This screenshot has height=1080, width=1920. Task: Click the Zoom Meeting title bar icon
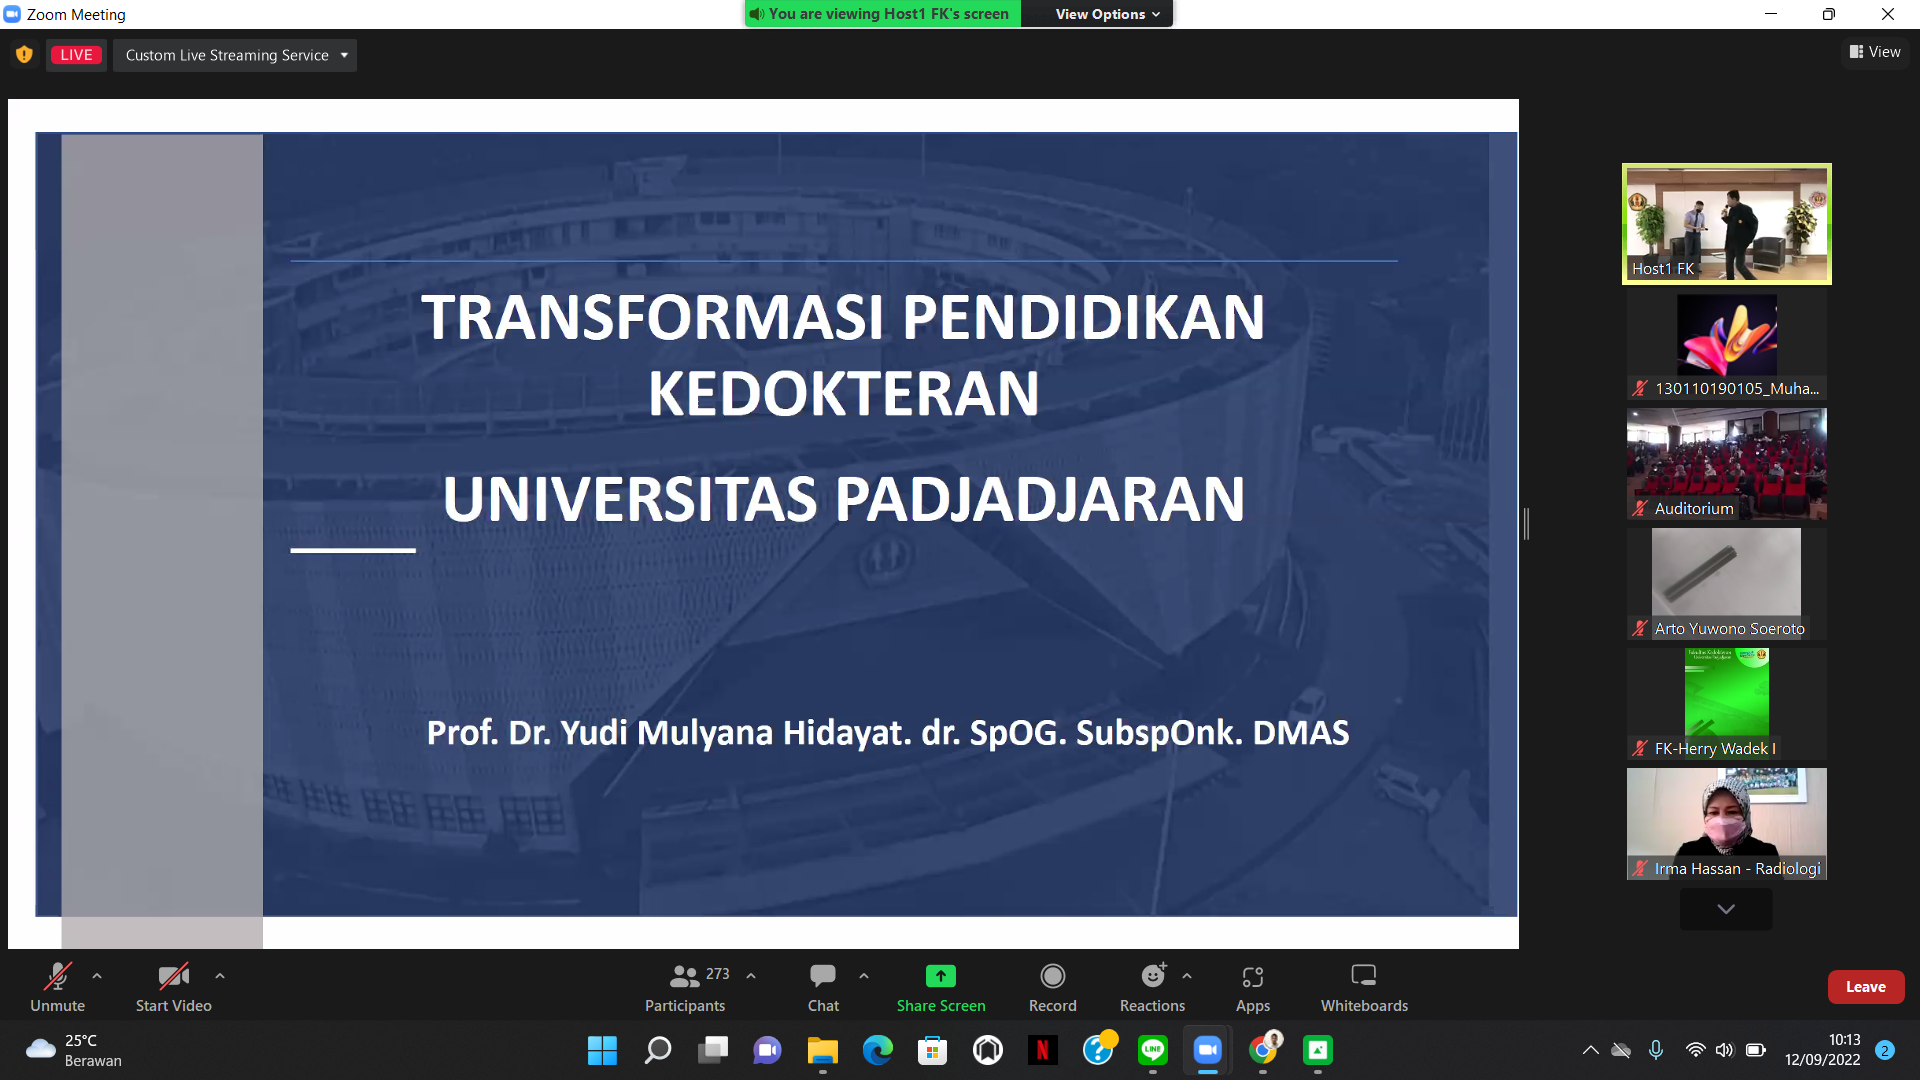(12, 14)
